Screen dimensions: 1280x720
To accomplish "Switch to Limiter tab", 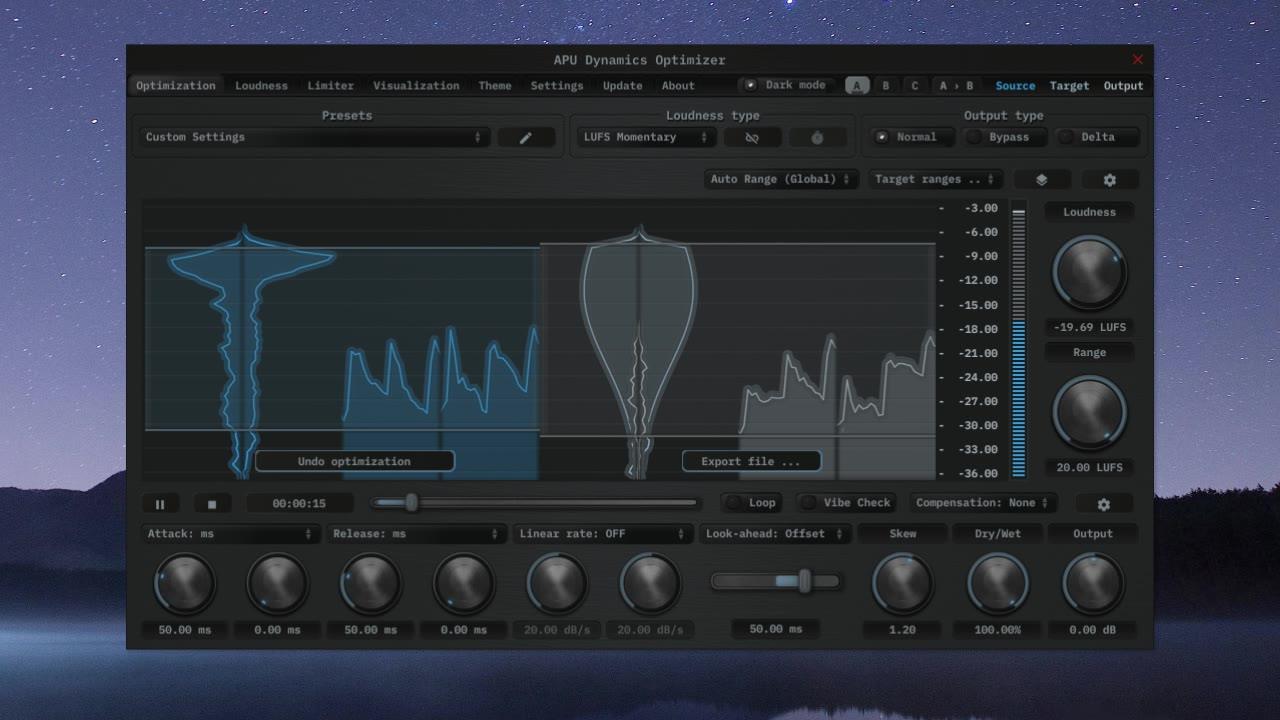I will tap(331, 86).
